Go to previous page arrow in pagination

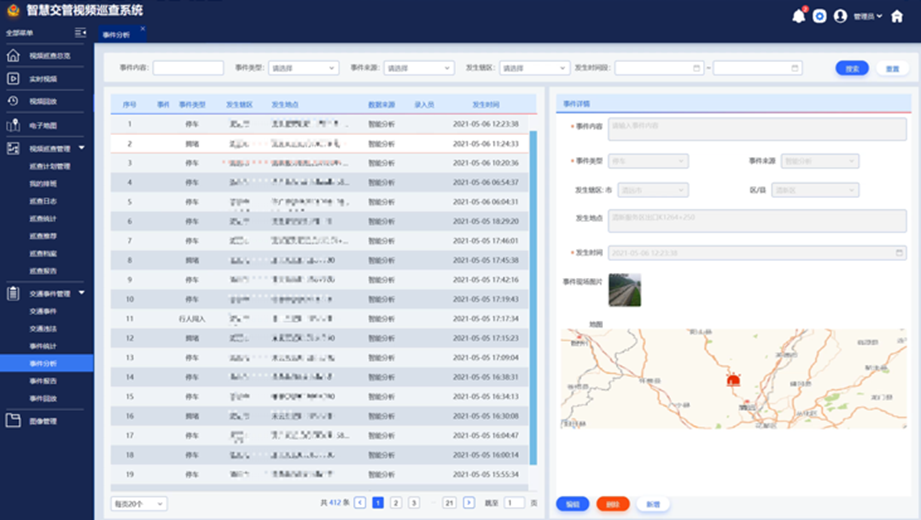click(360, 502)
